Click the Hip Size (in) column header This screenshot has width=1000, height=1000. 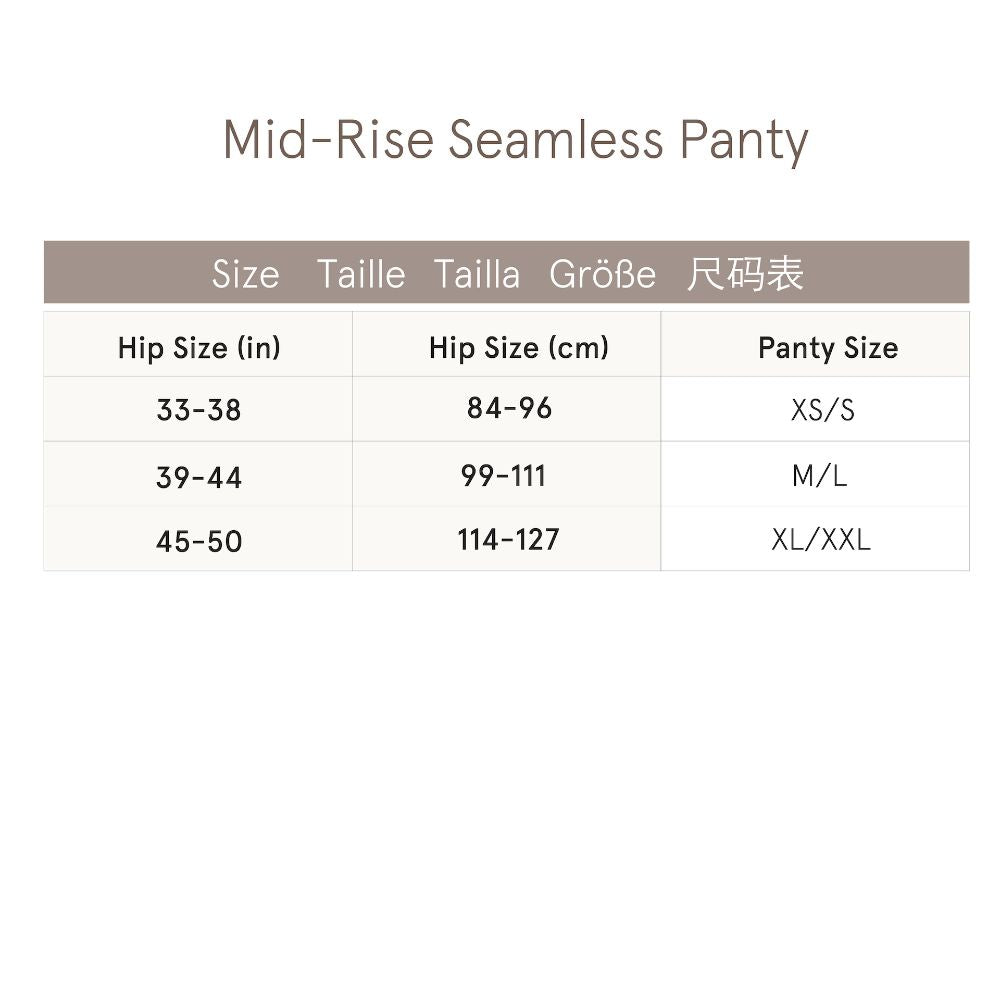tap(199, 348)
